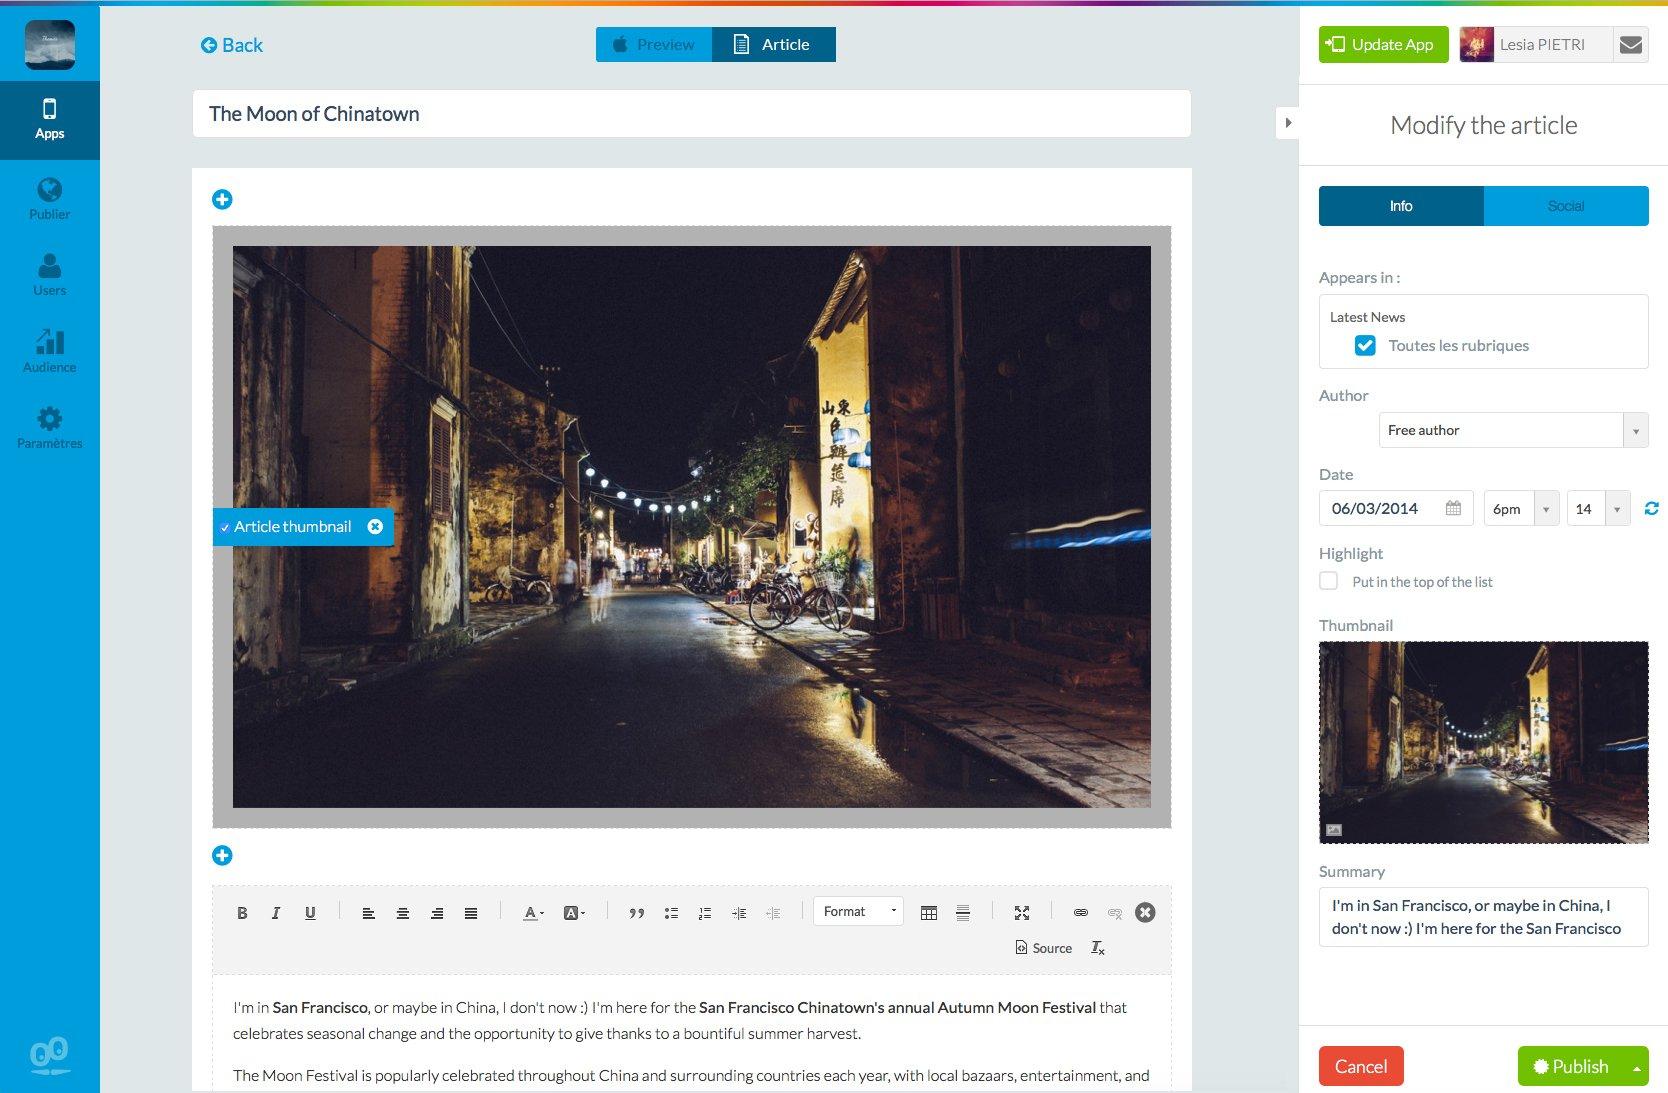Open the text color picker
1668x1093 pixels.
click(x=532, y=913)
